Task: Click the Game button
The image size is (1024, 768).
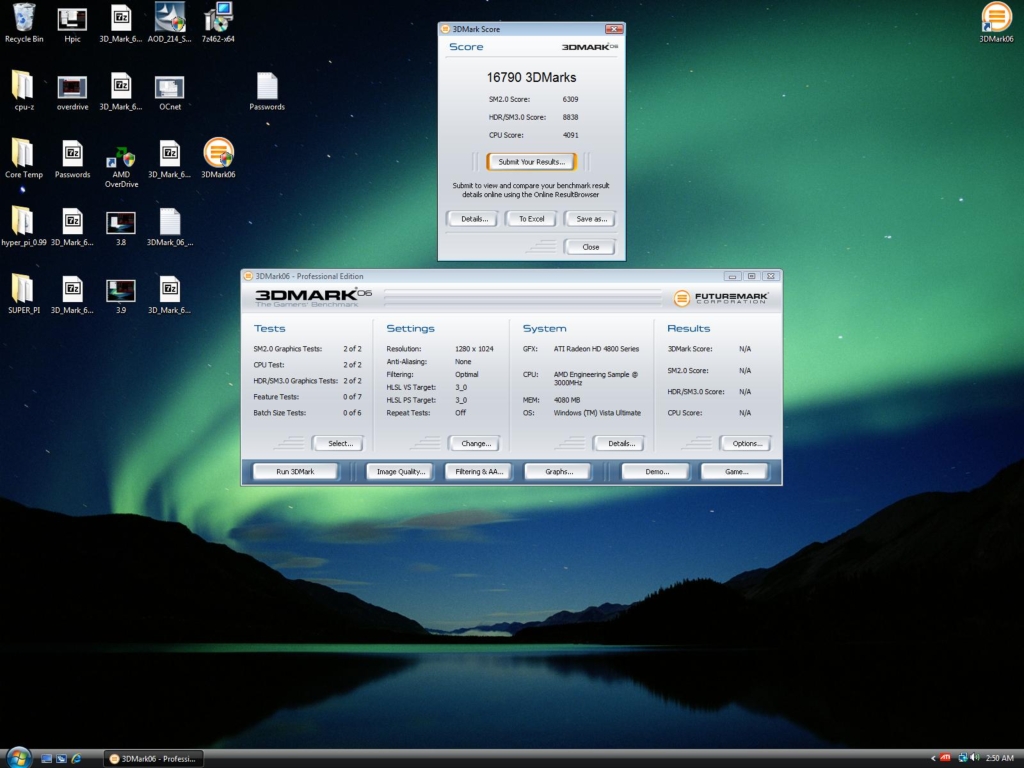Action: pyautogui.click(x=736, y=472)
